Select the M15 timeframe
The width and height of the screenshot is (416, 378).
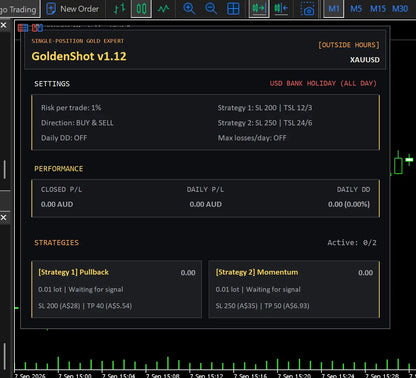pos(378,9)
